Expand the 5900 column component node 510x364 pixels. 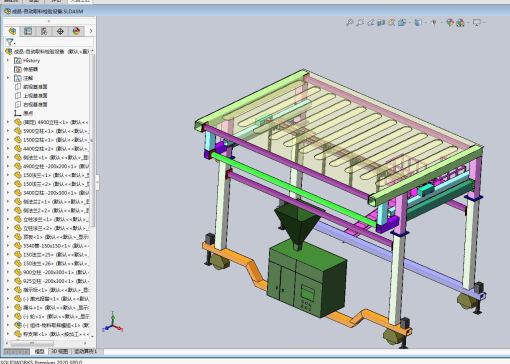pyautogui.click(x=8, y=131)
